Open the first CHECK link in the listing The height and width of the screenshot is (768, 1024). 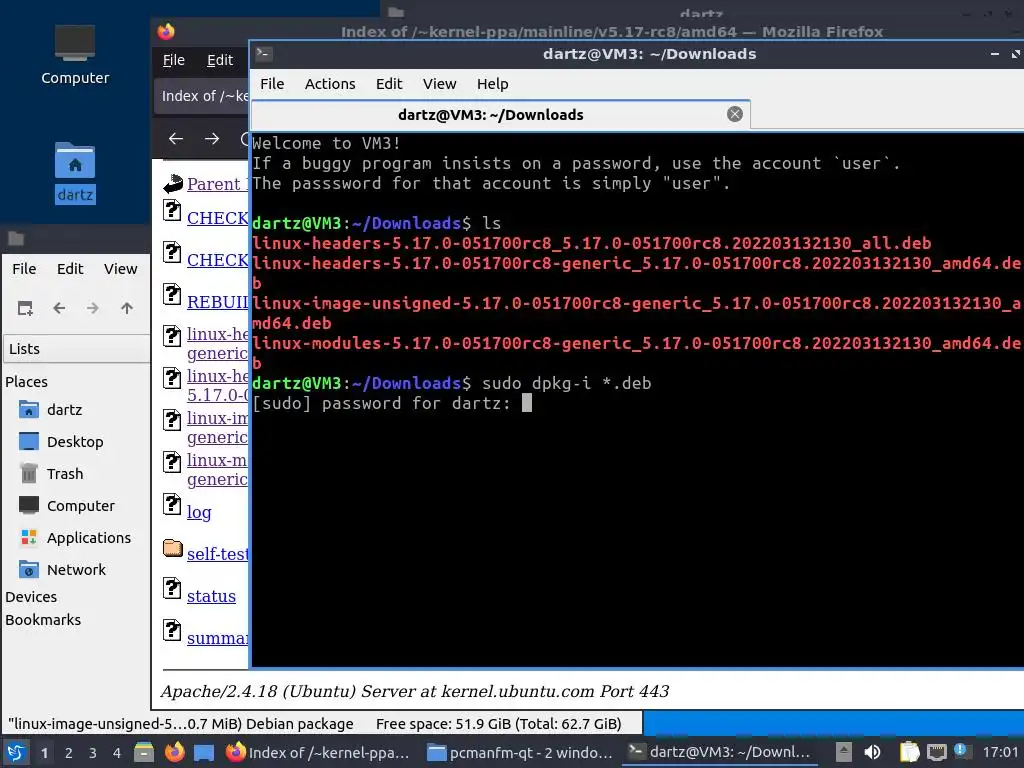[217, 218]
